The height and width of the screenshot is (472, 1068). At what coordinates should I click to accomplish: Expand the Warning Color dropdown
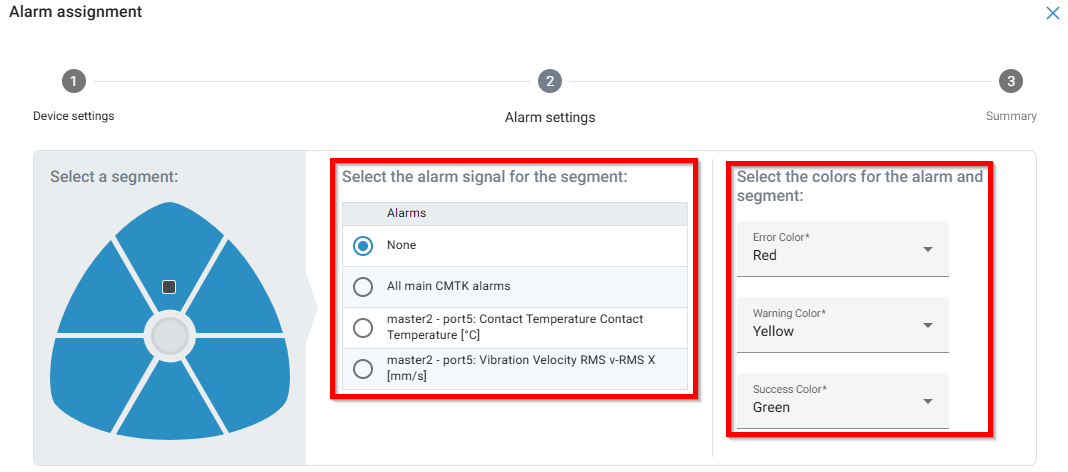point(842,324)
